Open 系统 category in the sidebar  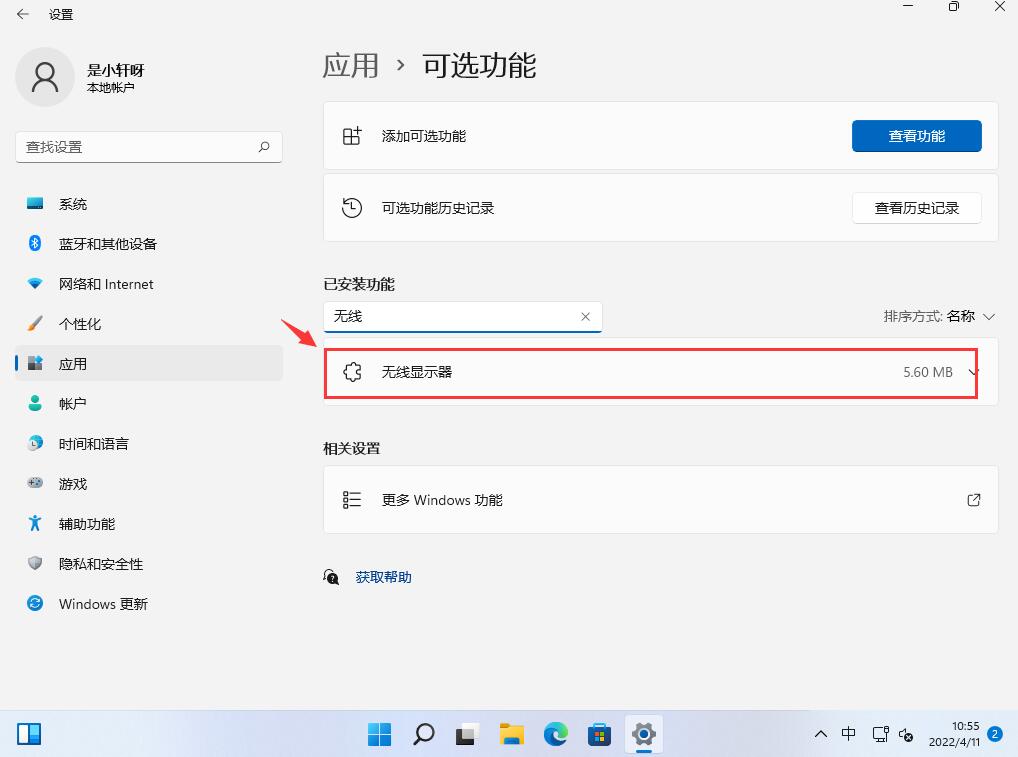(x=73, y=203)
